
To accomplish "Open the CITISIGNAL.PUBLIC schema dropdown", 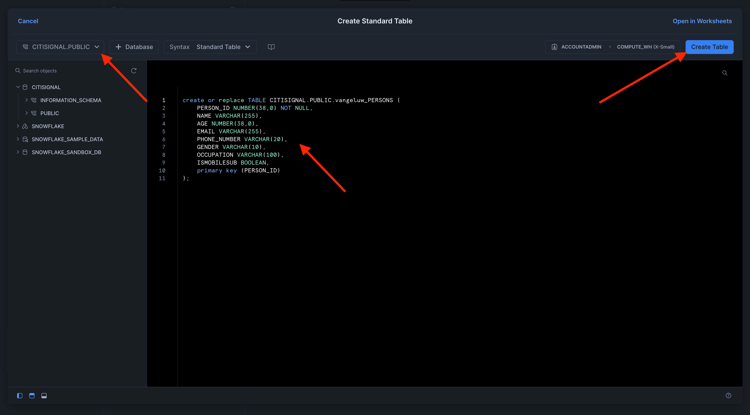I will (61, 47).
